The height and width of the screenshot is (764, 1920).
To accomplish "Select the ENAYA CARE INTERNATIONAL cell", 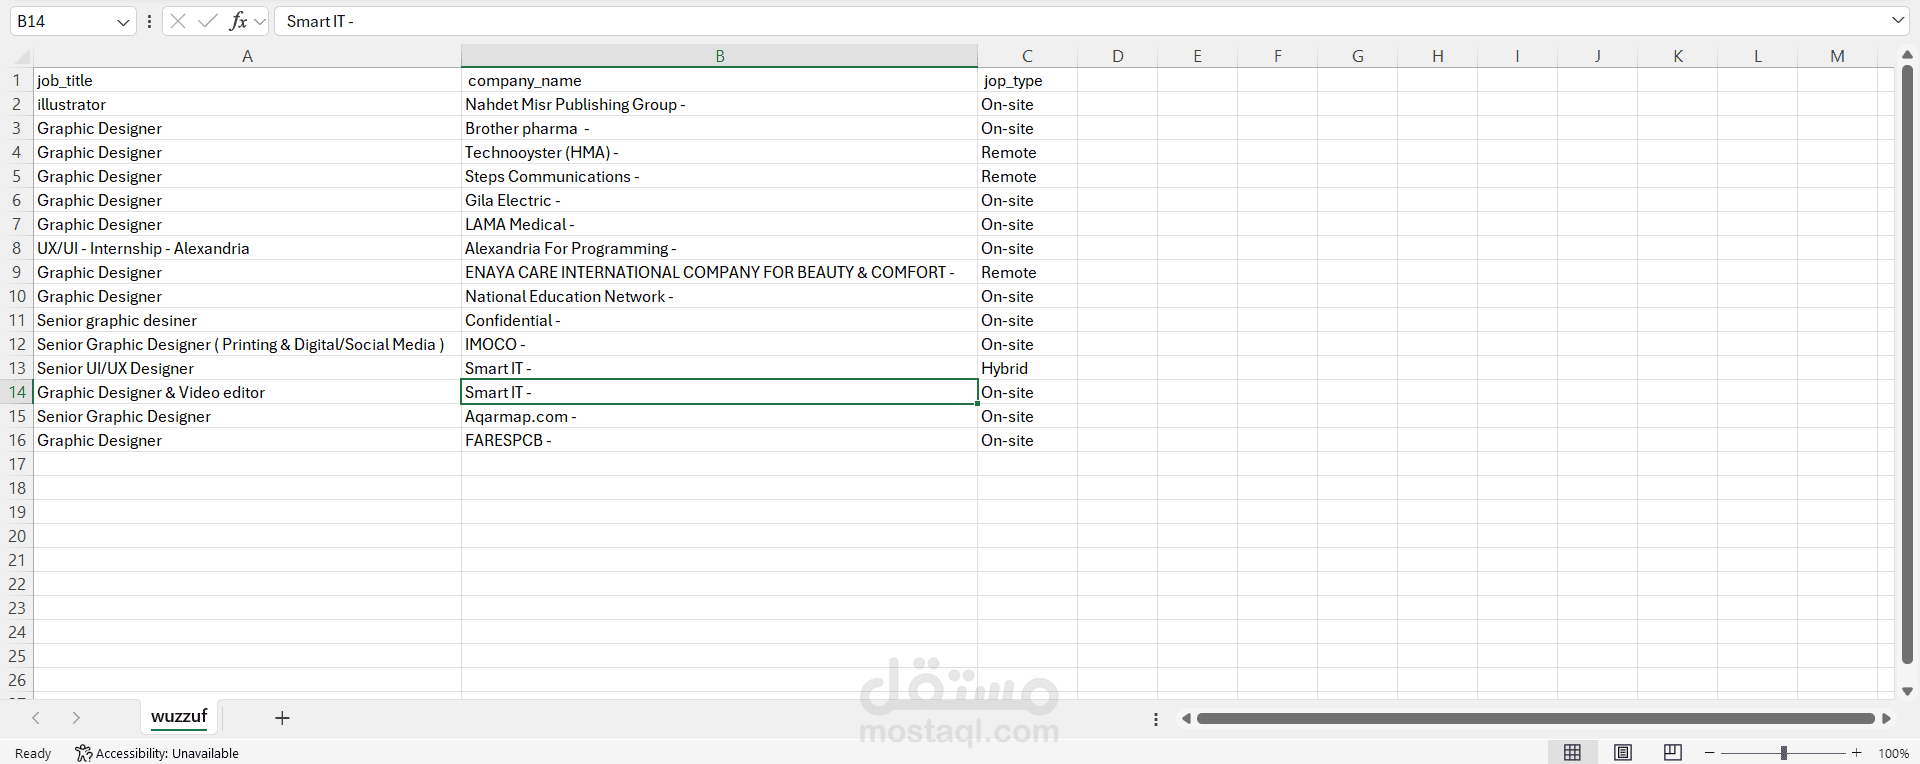I will 719,272.
